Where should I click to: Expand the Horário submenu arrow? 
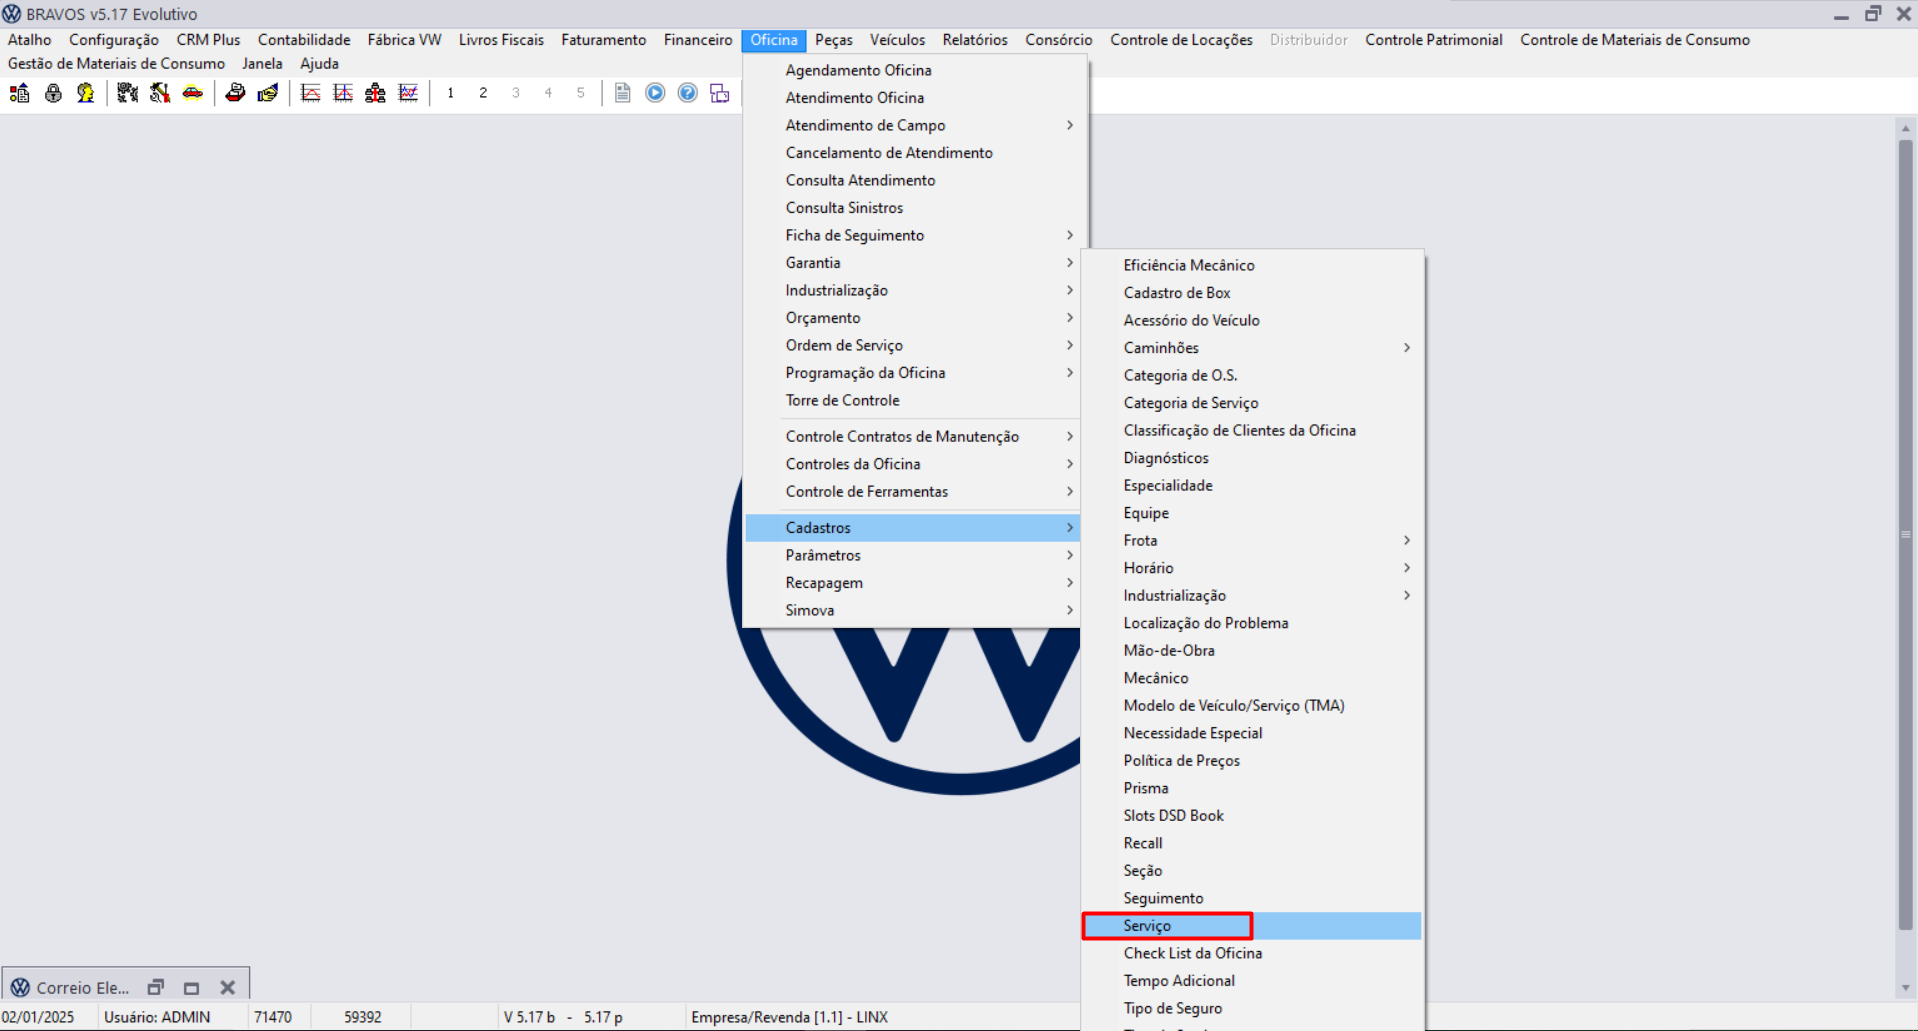(x=1407, y=568)
